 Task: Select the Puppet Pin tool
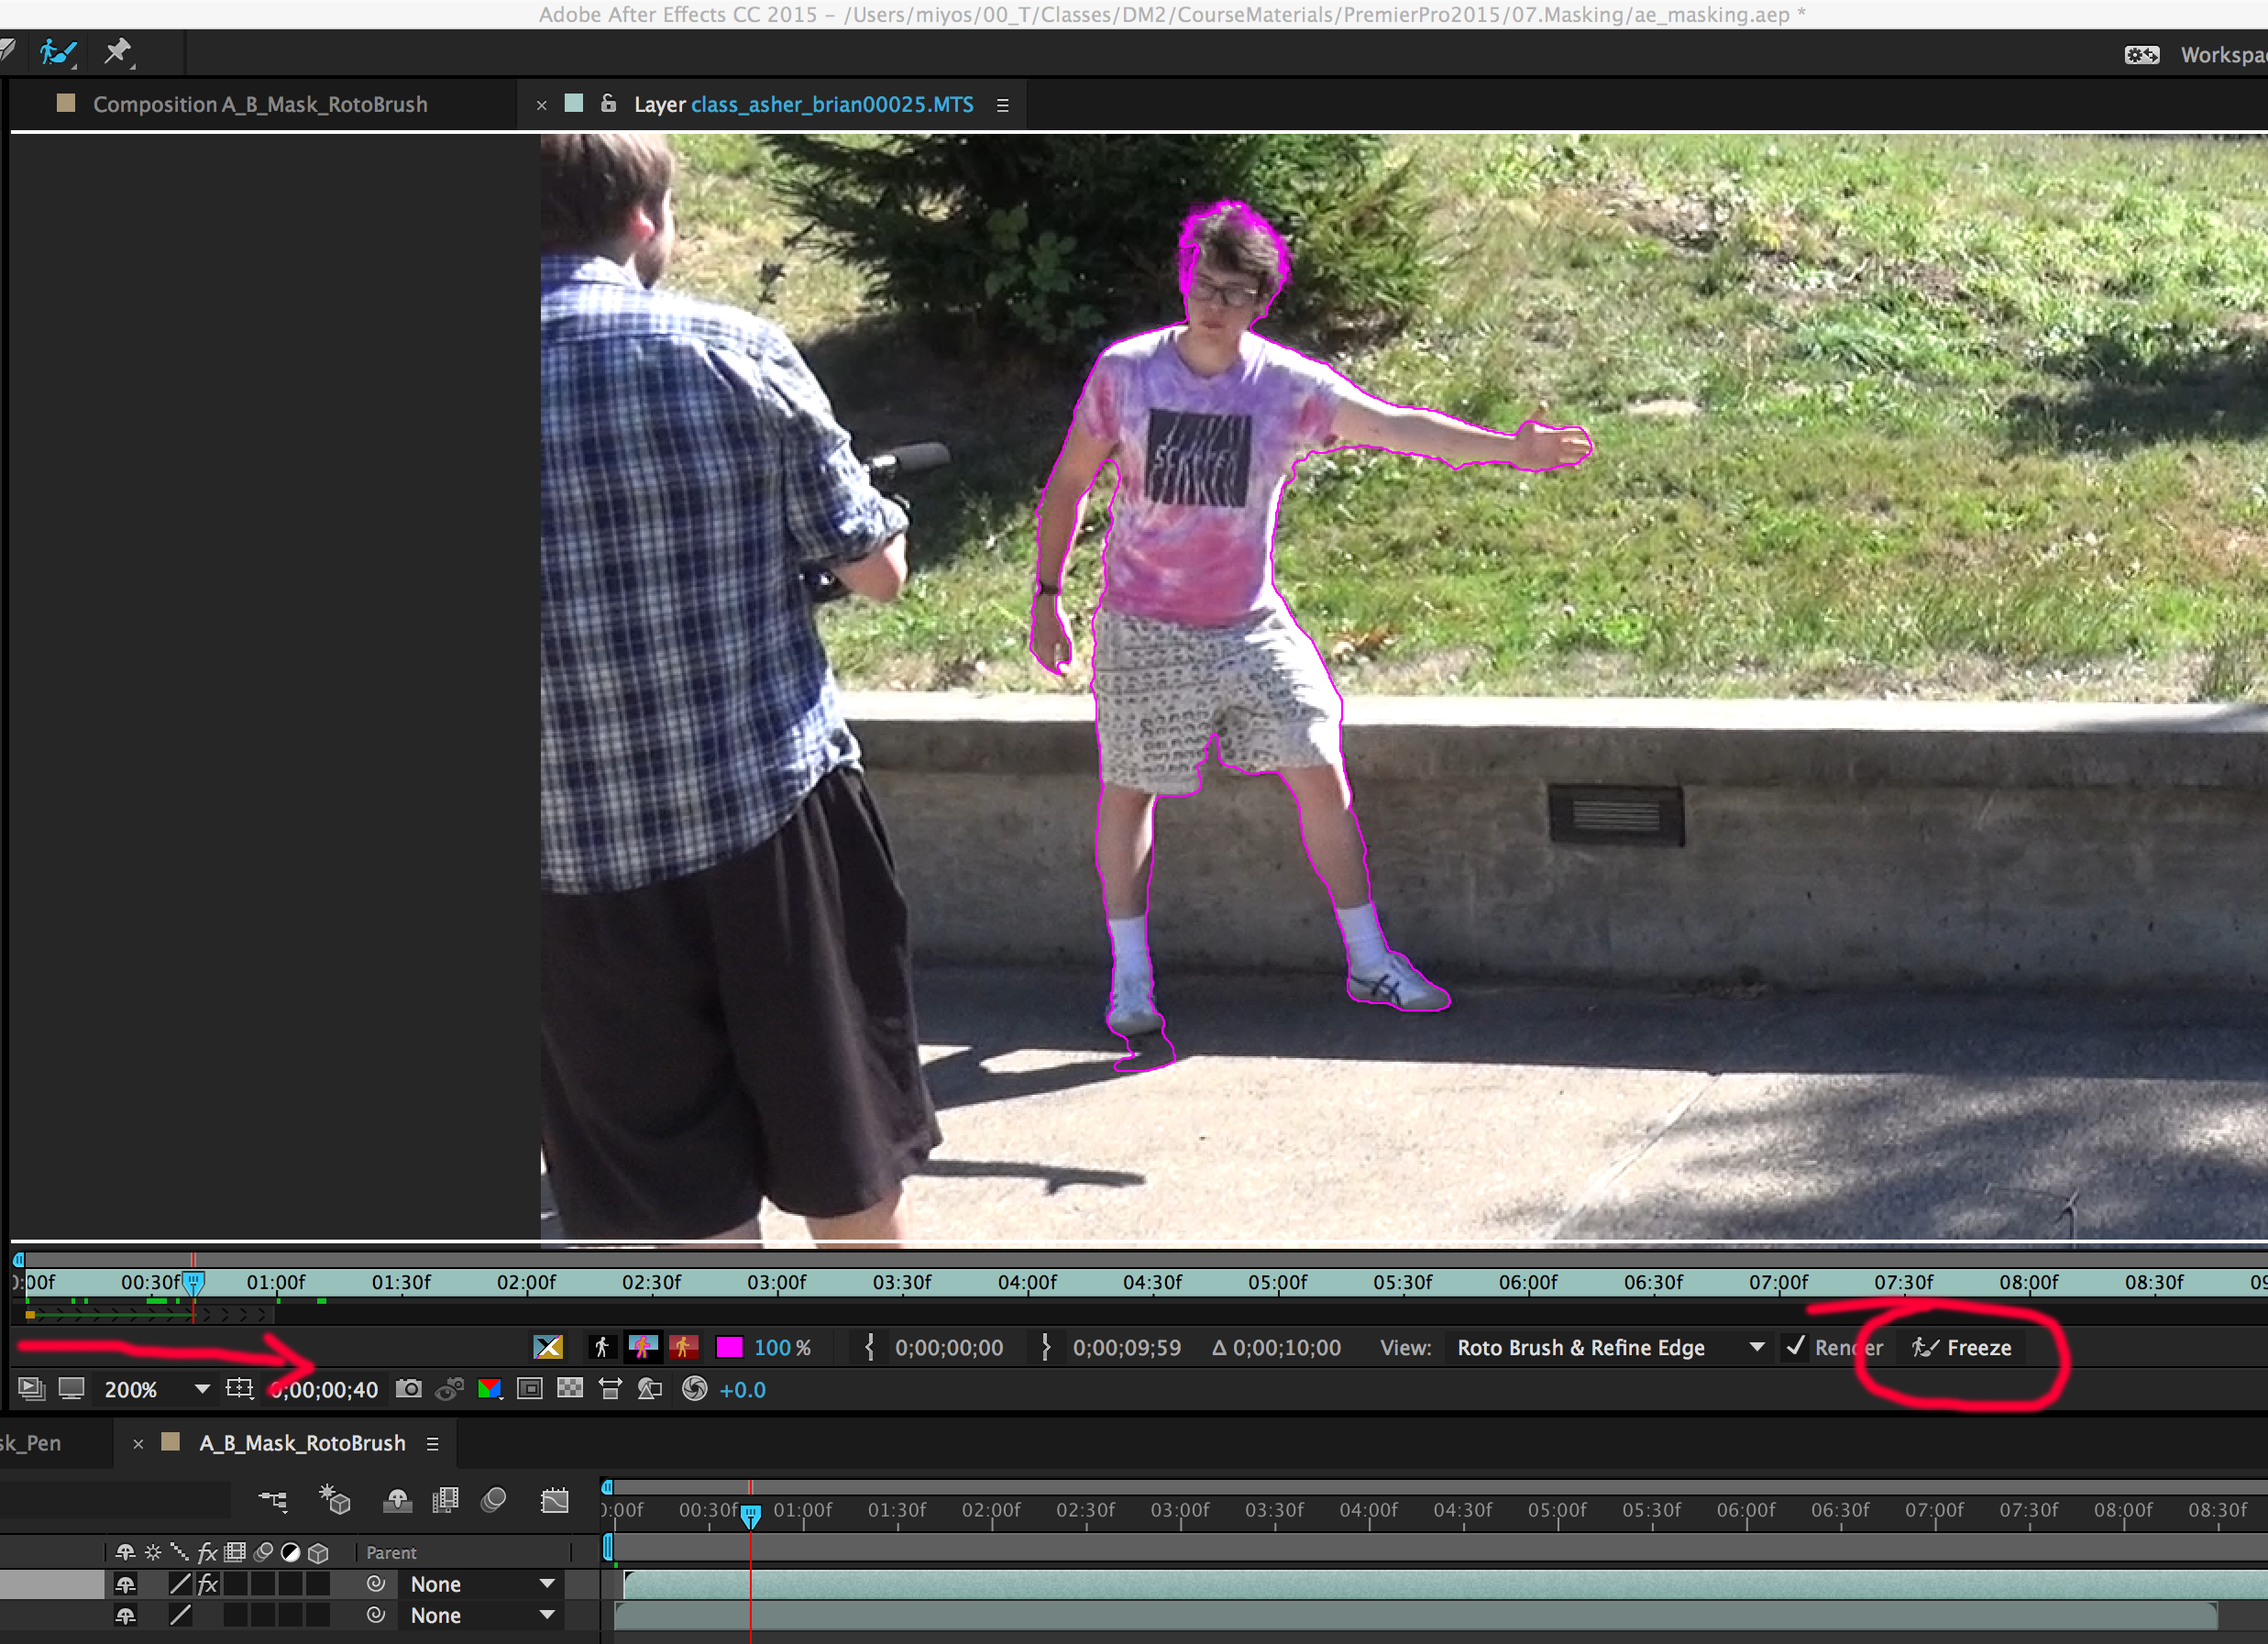click(x=118, y=52)
